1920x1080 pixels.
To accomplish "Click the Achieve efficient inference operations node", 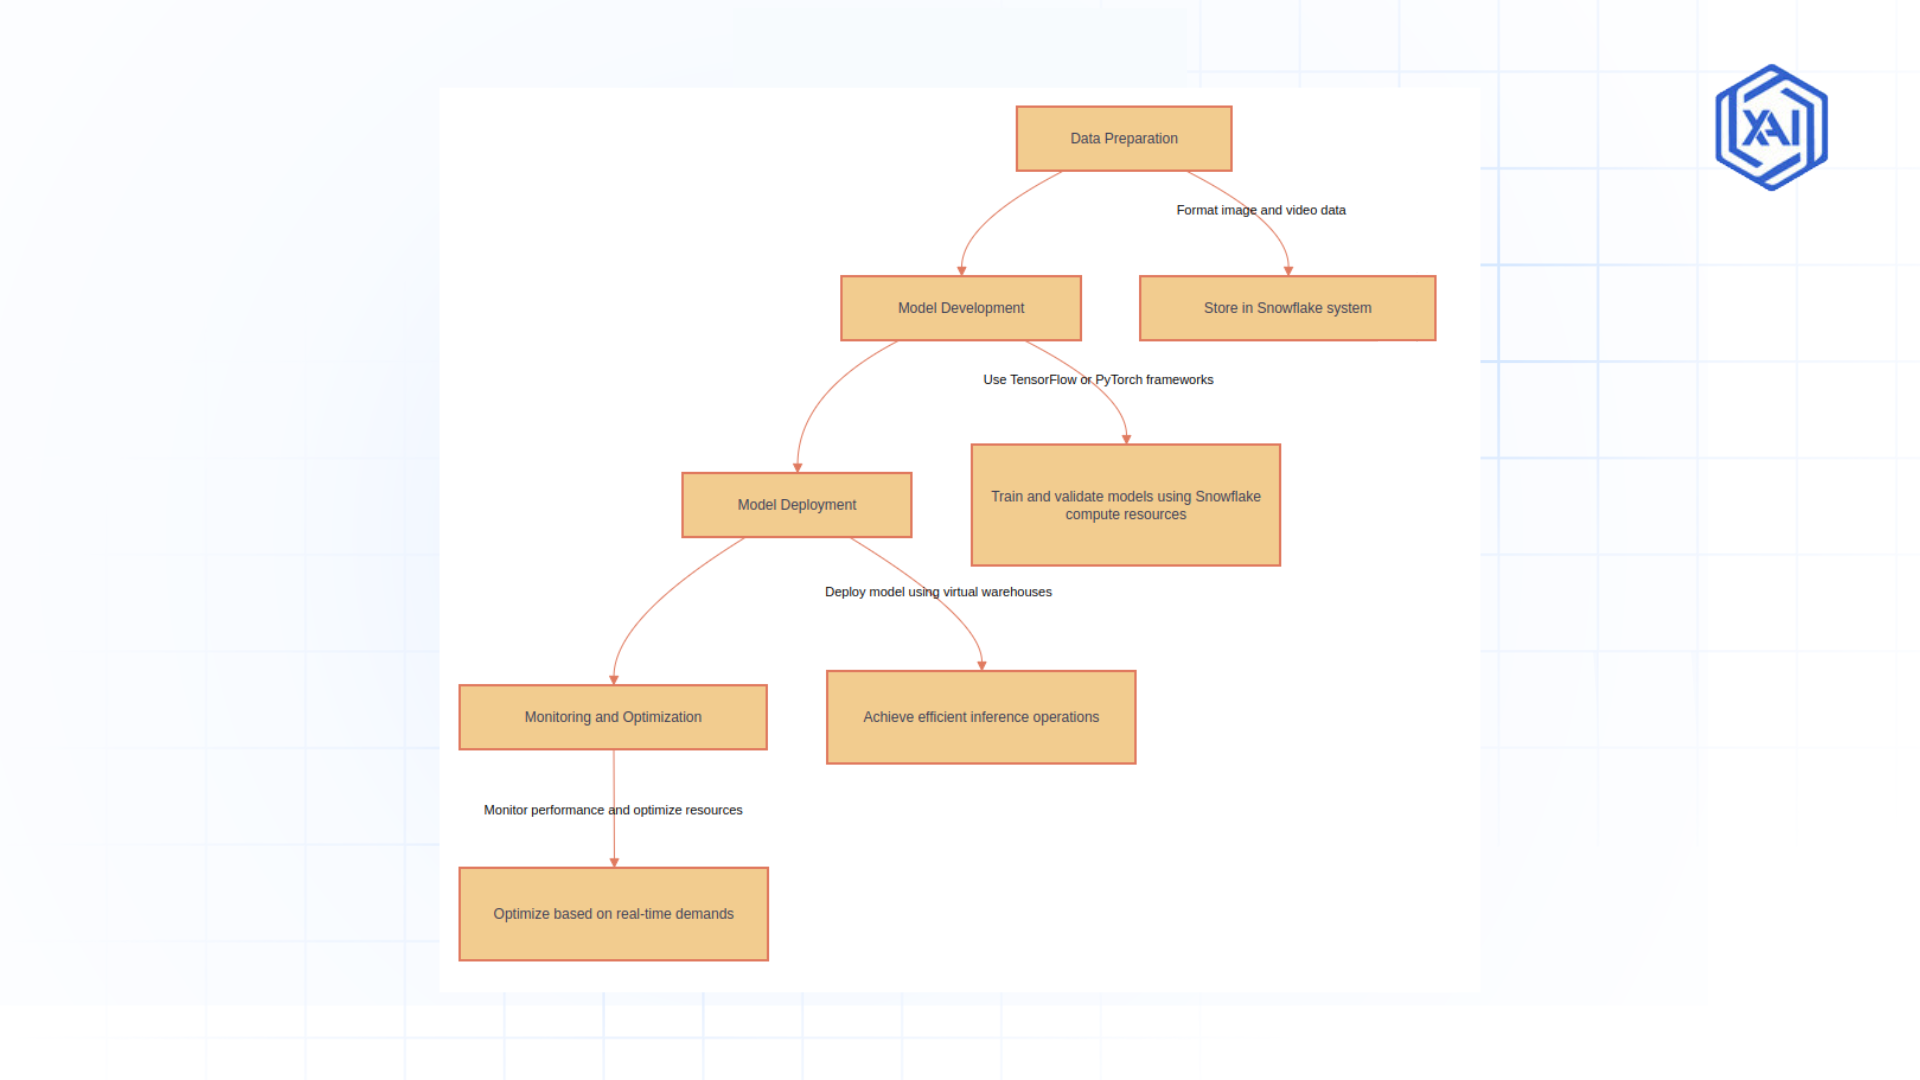I will click(980, 716).
